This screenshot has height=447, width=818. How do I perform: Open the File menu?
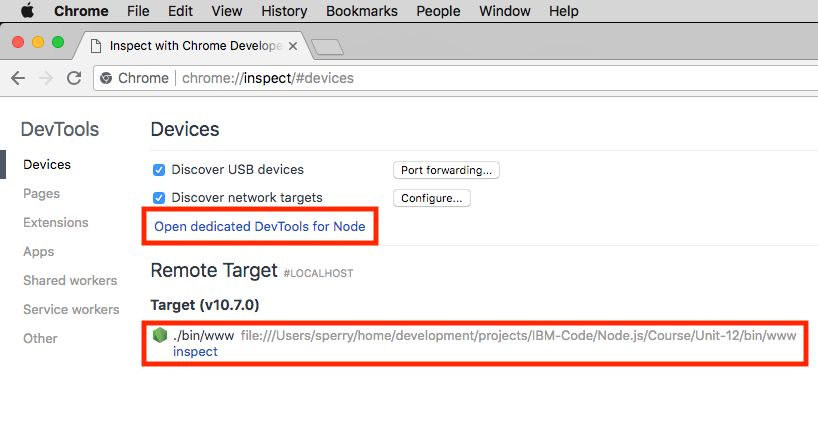[x=138, y=11]
